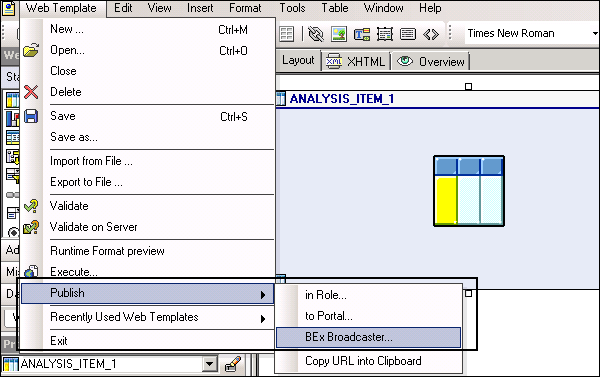600x377 pixels.
Task: Click the ANALYSIS_ITEM_1 table icon in header
Action: tap(280, 99)
